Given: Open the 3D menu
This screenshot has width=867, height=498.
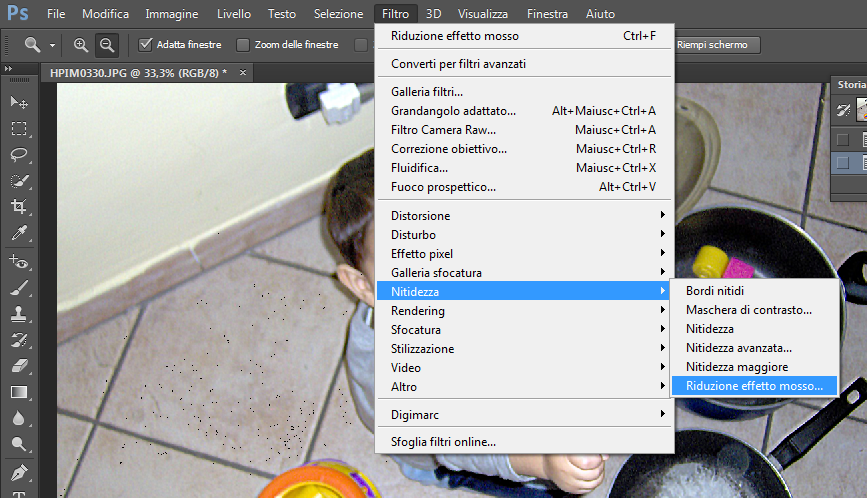Looking at the screenshot, I should [x=434, y=14].
